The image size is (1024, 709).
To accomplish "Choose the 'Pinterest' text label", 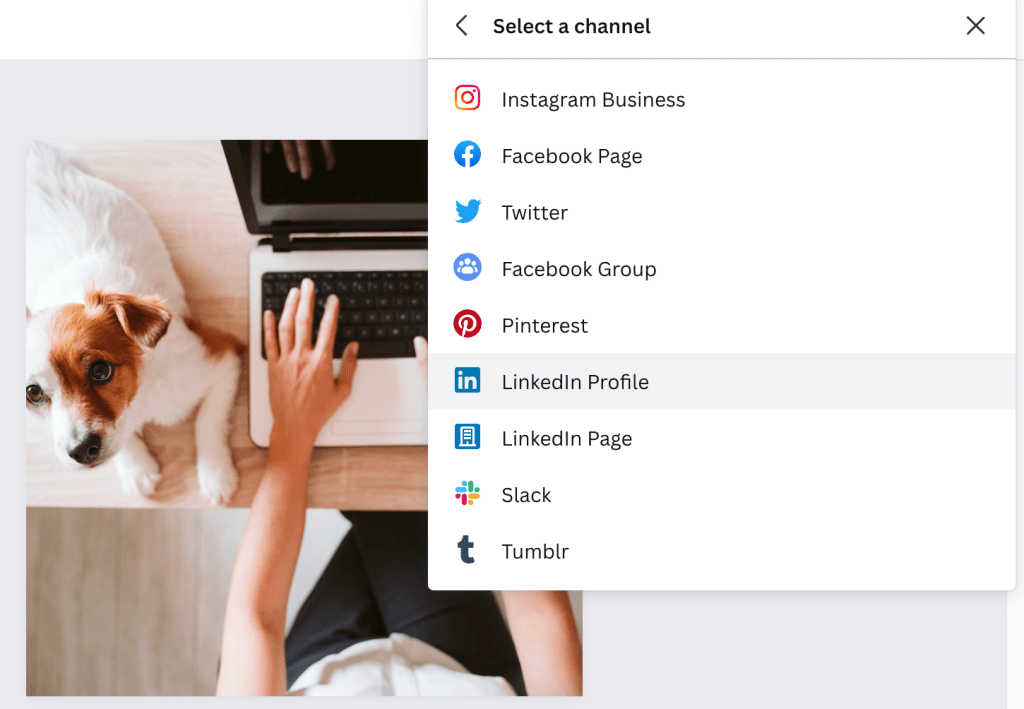I will tap(545, 326).
